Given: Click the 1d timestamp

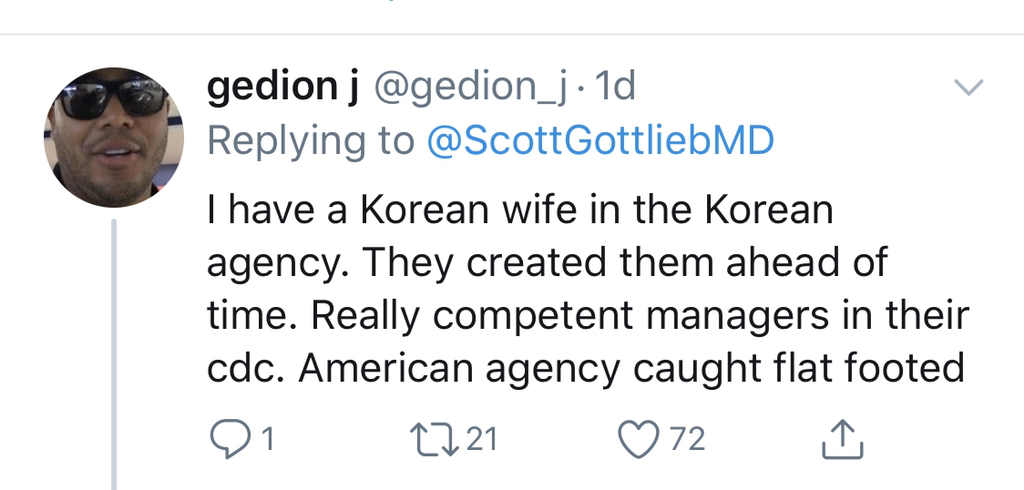Looking at the screenshot, I should click(614, 90).
